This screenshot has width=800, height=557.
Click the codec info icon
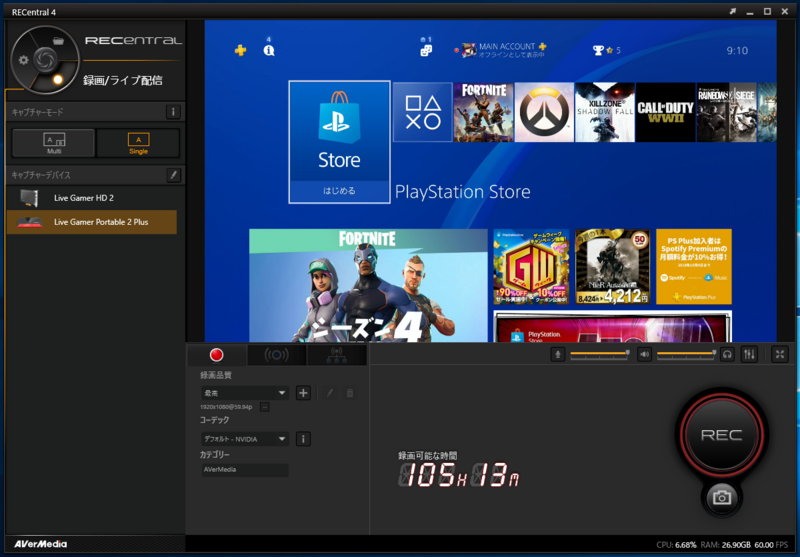click(x=303, y=439)
